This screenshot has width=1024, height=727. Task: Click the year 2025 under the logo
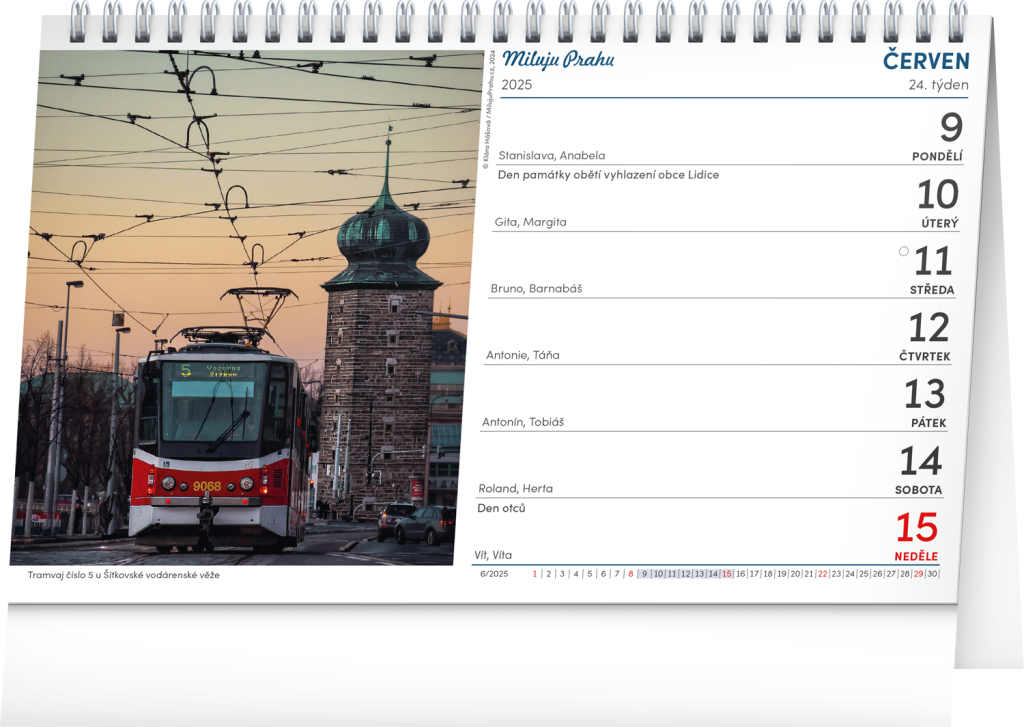coord(517,85)
